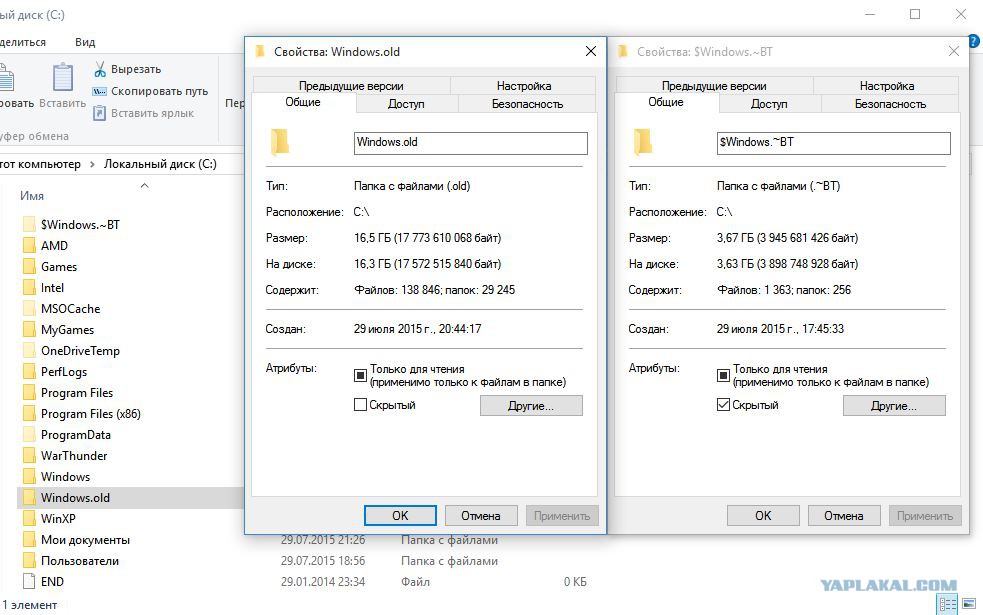
Task: Click the OneDriveTemp folder icon
Action: point(29,350)
